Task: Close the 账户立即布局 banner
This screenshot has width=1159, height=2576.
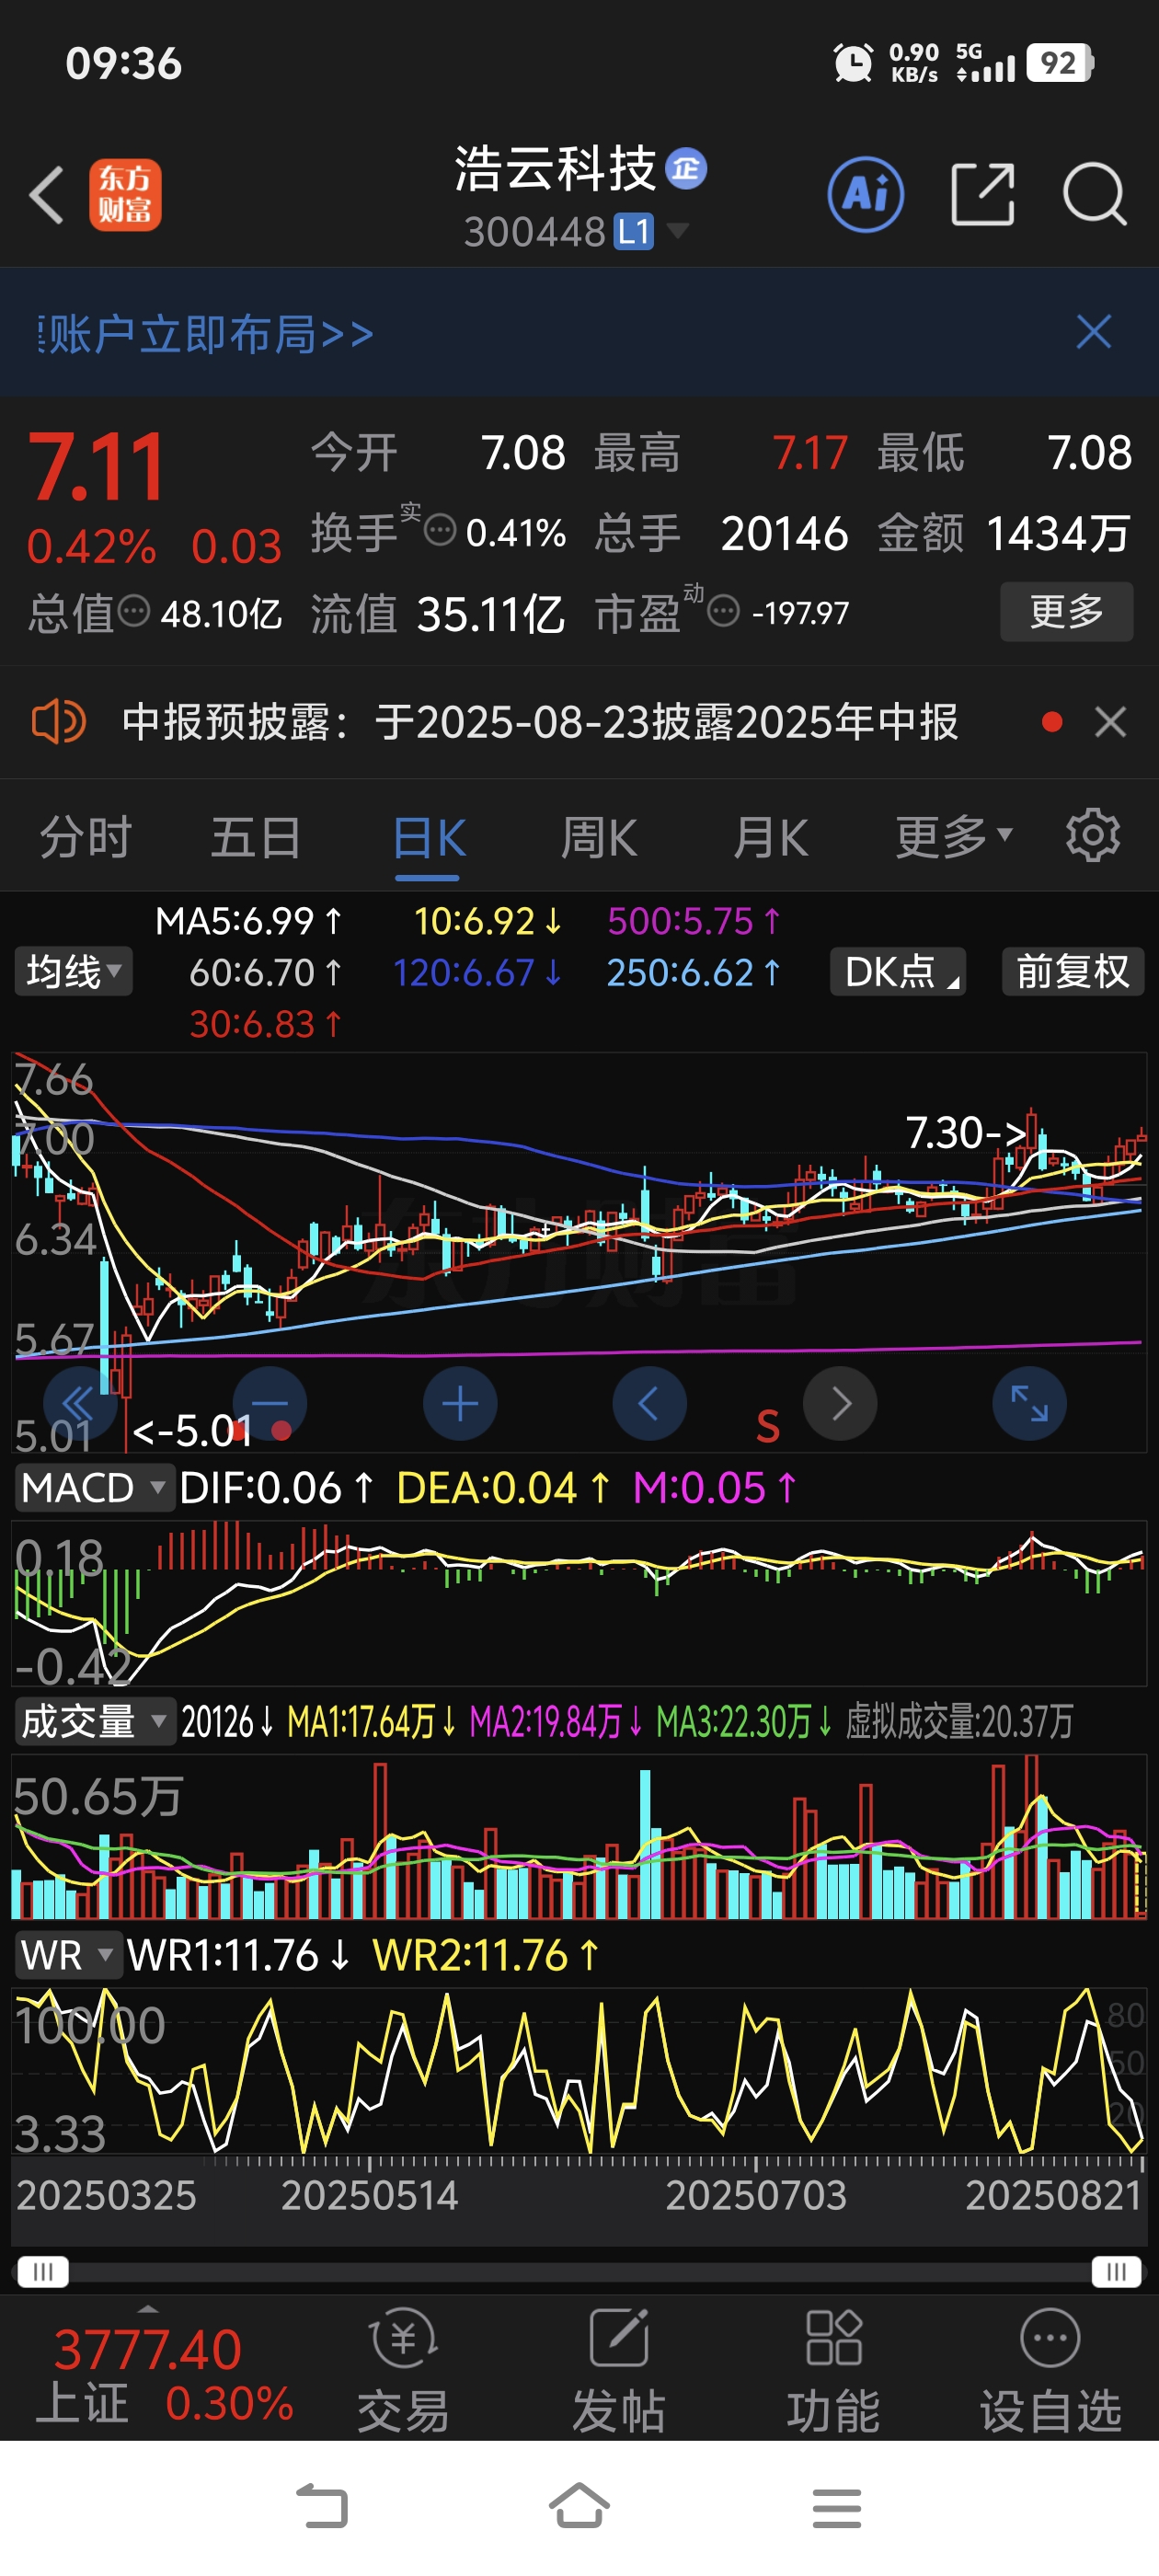Action: point(1094,332)
